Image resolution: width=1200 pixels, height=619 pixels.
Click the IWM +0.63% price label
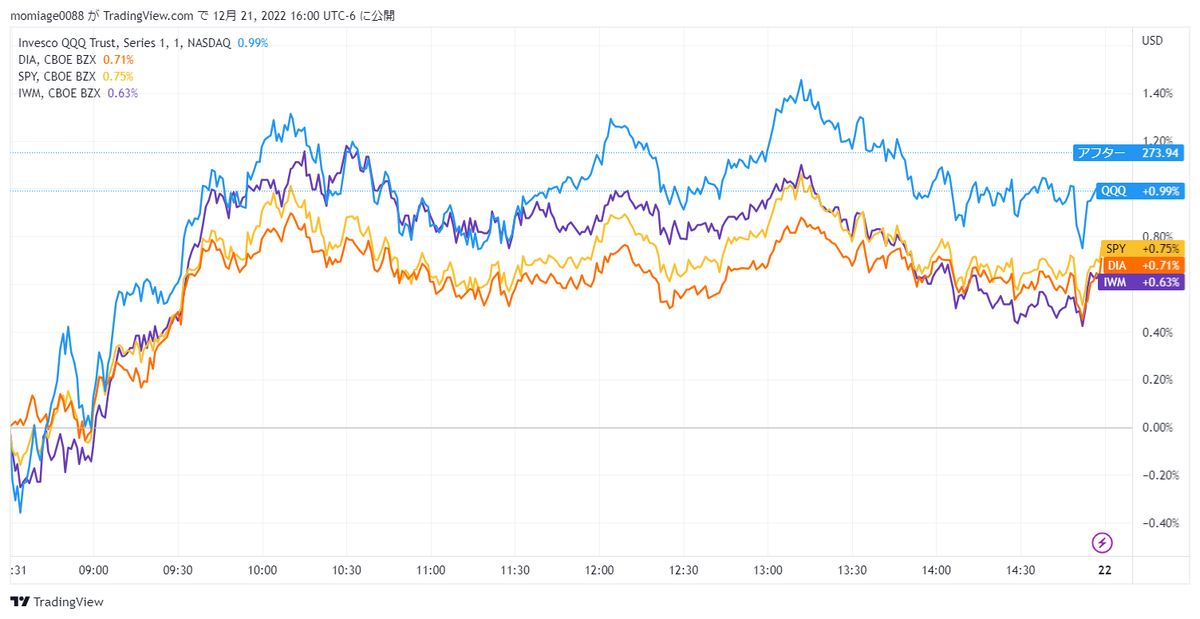pyautogui.click(x=1142, y=282)
